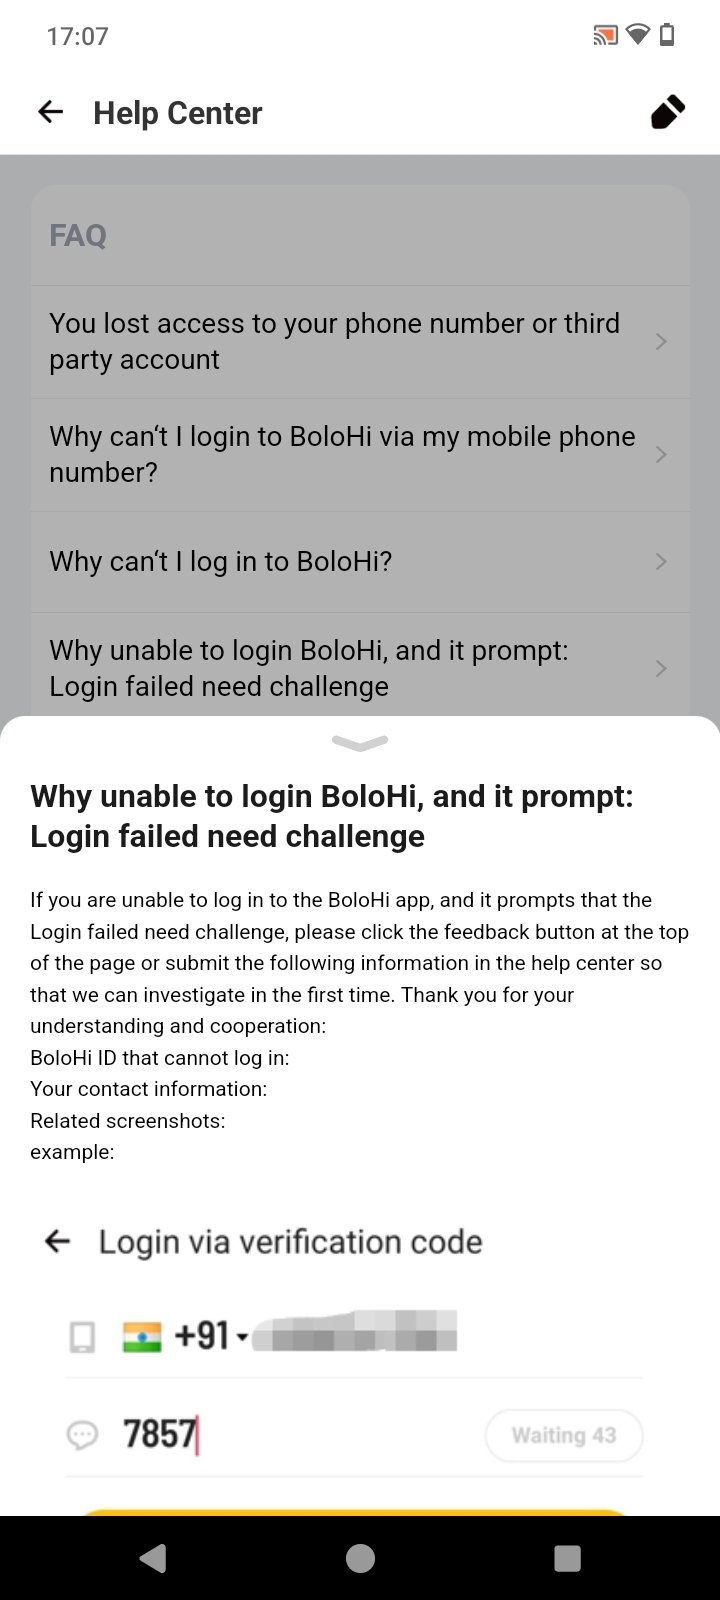720x1600 pixels.
Task: Collapse the bottom sheet using the handle
Action: pos(359,742)
